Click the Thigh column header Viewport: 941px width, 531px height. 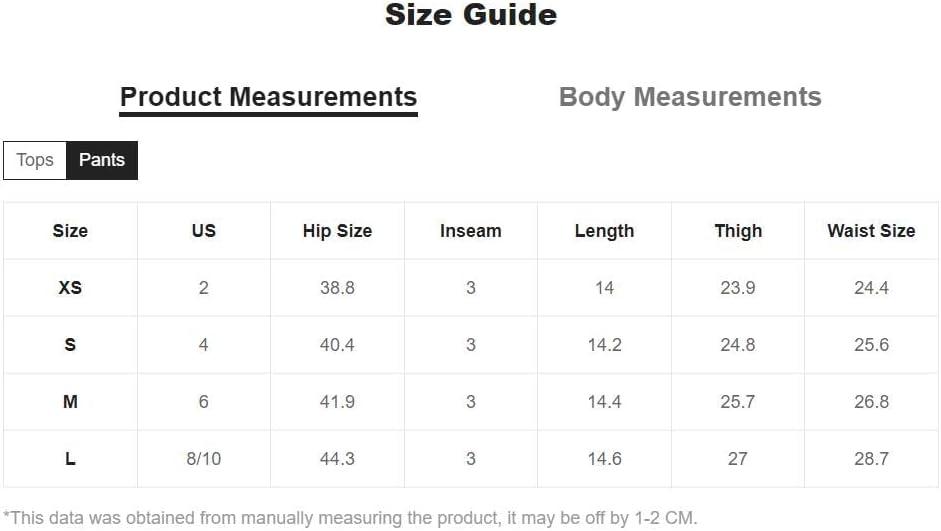pos(738,231)
